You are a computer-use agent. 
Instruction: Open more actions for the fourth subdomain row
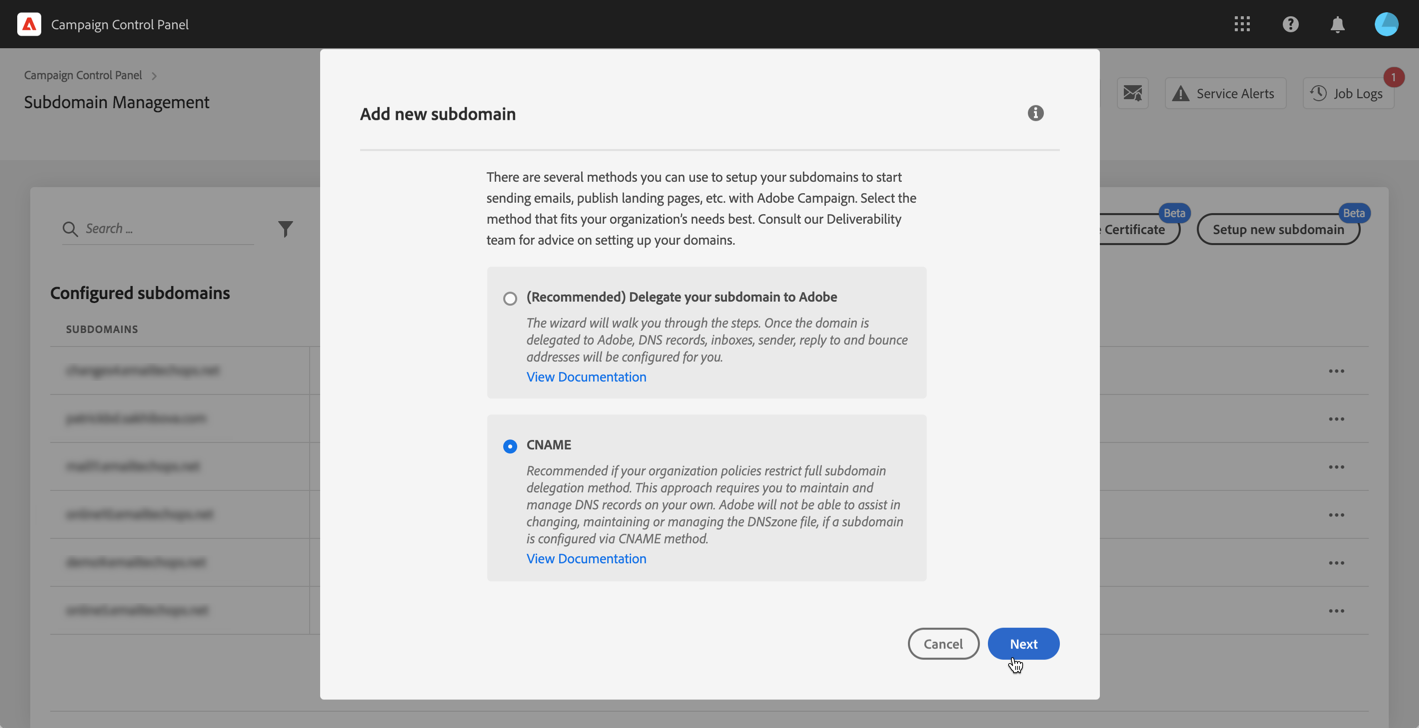(1337, 515)
